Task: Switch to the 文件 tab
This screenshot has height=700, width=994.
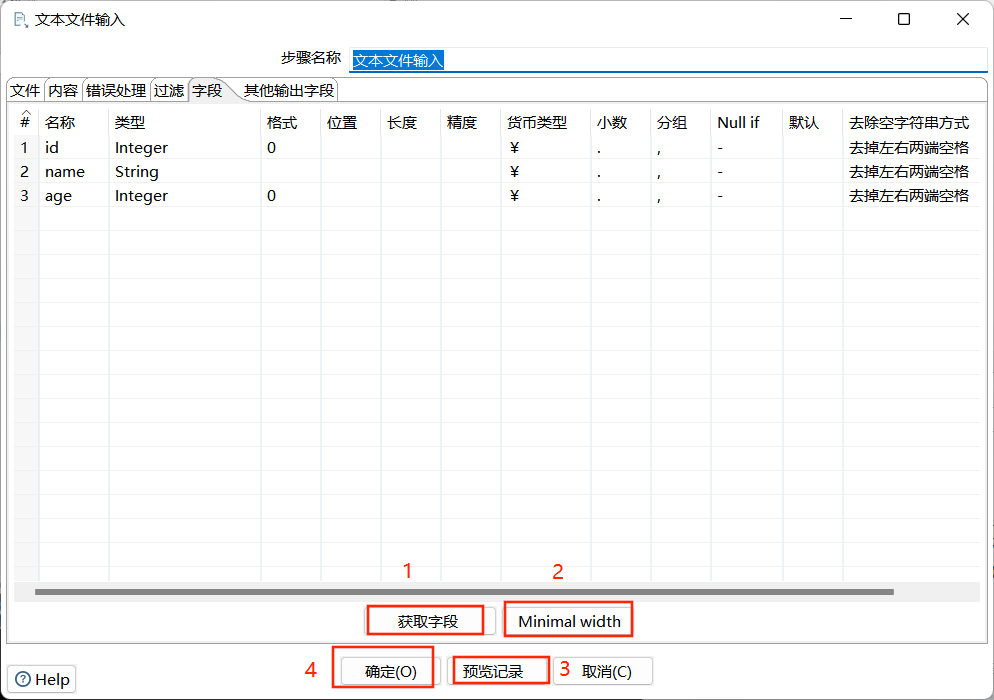Action: (25, 91)
